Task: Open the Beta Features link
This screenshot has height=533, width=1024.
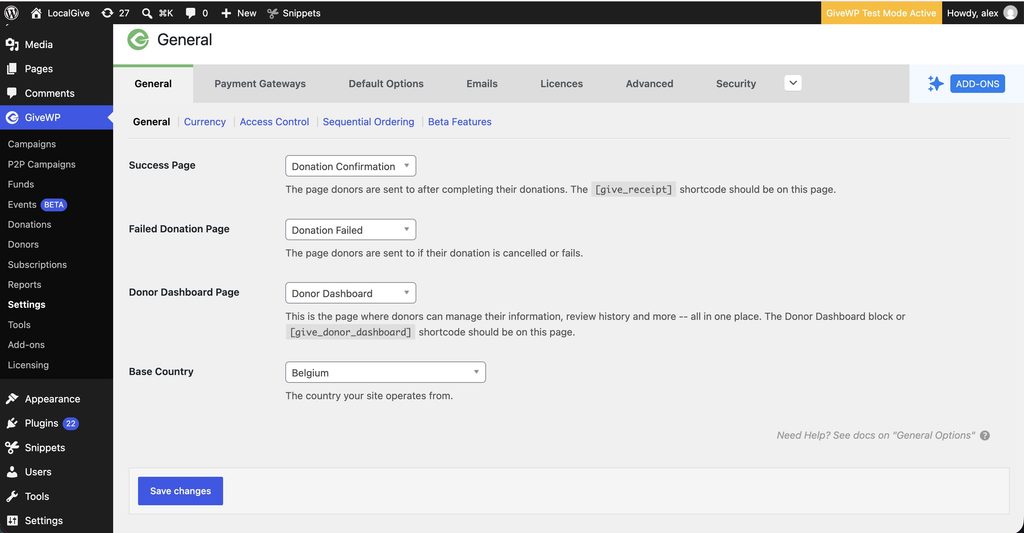Action: tap(460, 121)
